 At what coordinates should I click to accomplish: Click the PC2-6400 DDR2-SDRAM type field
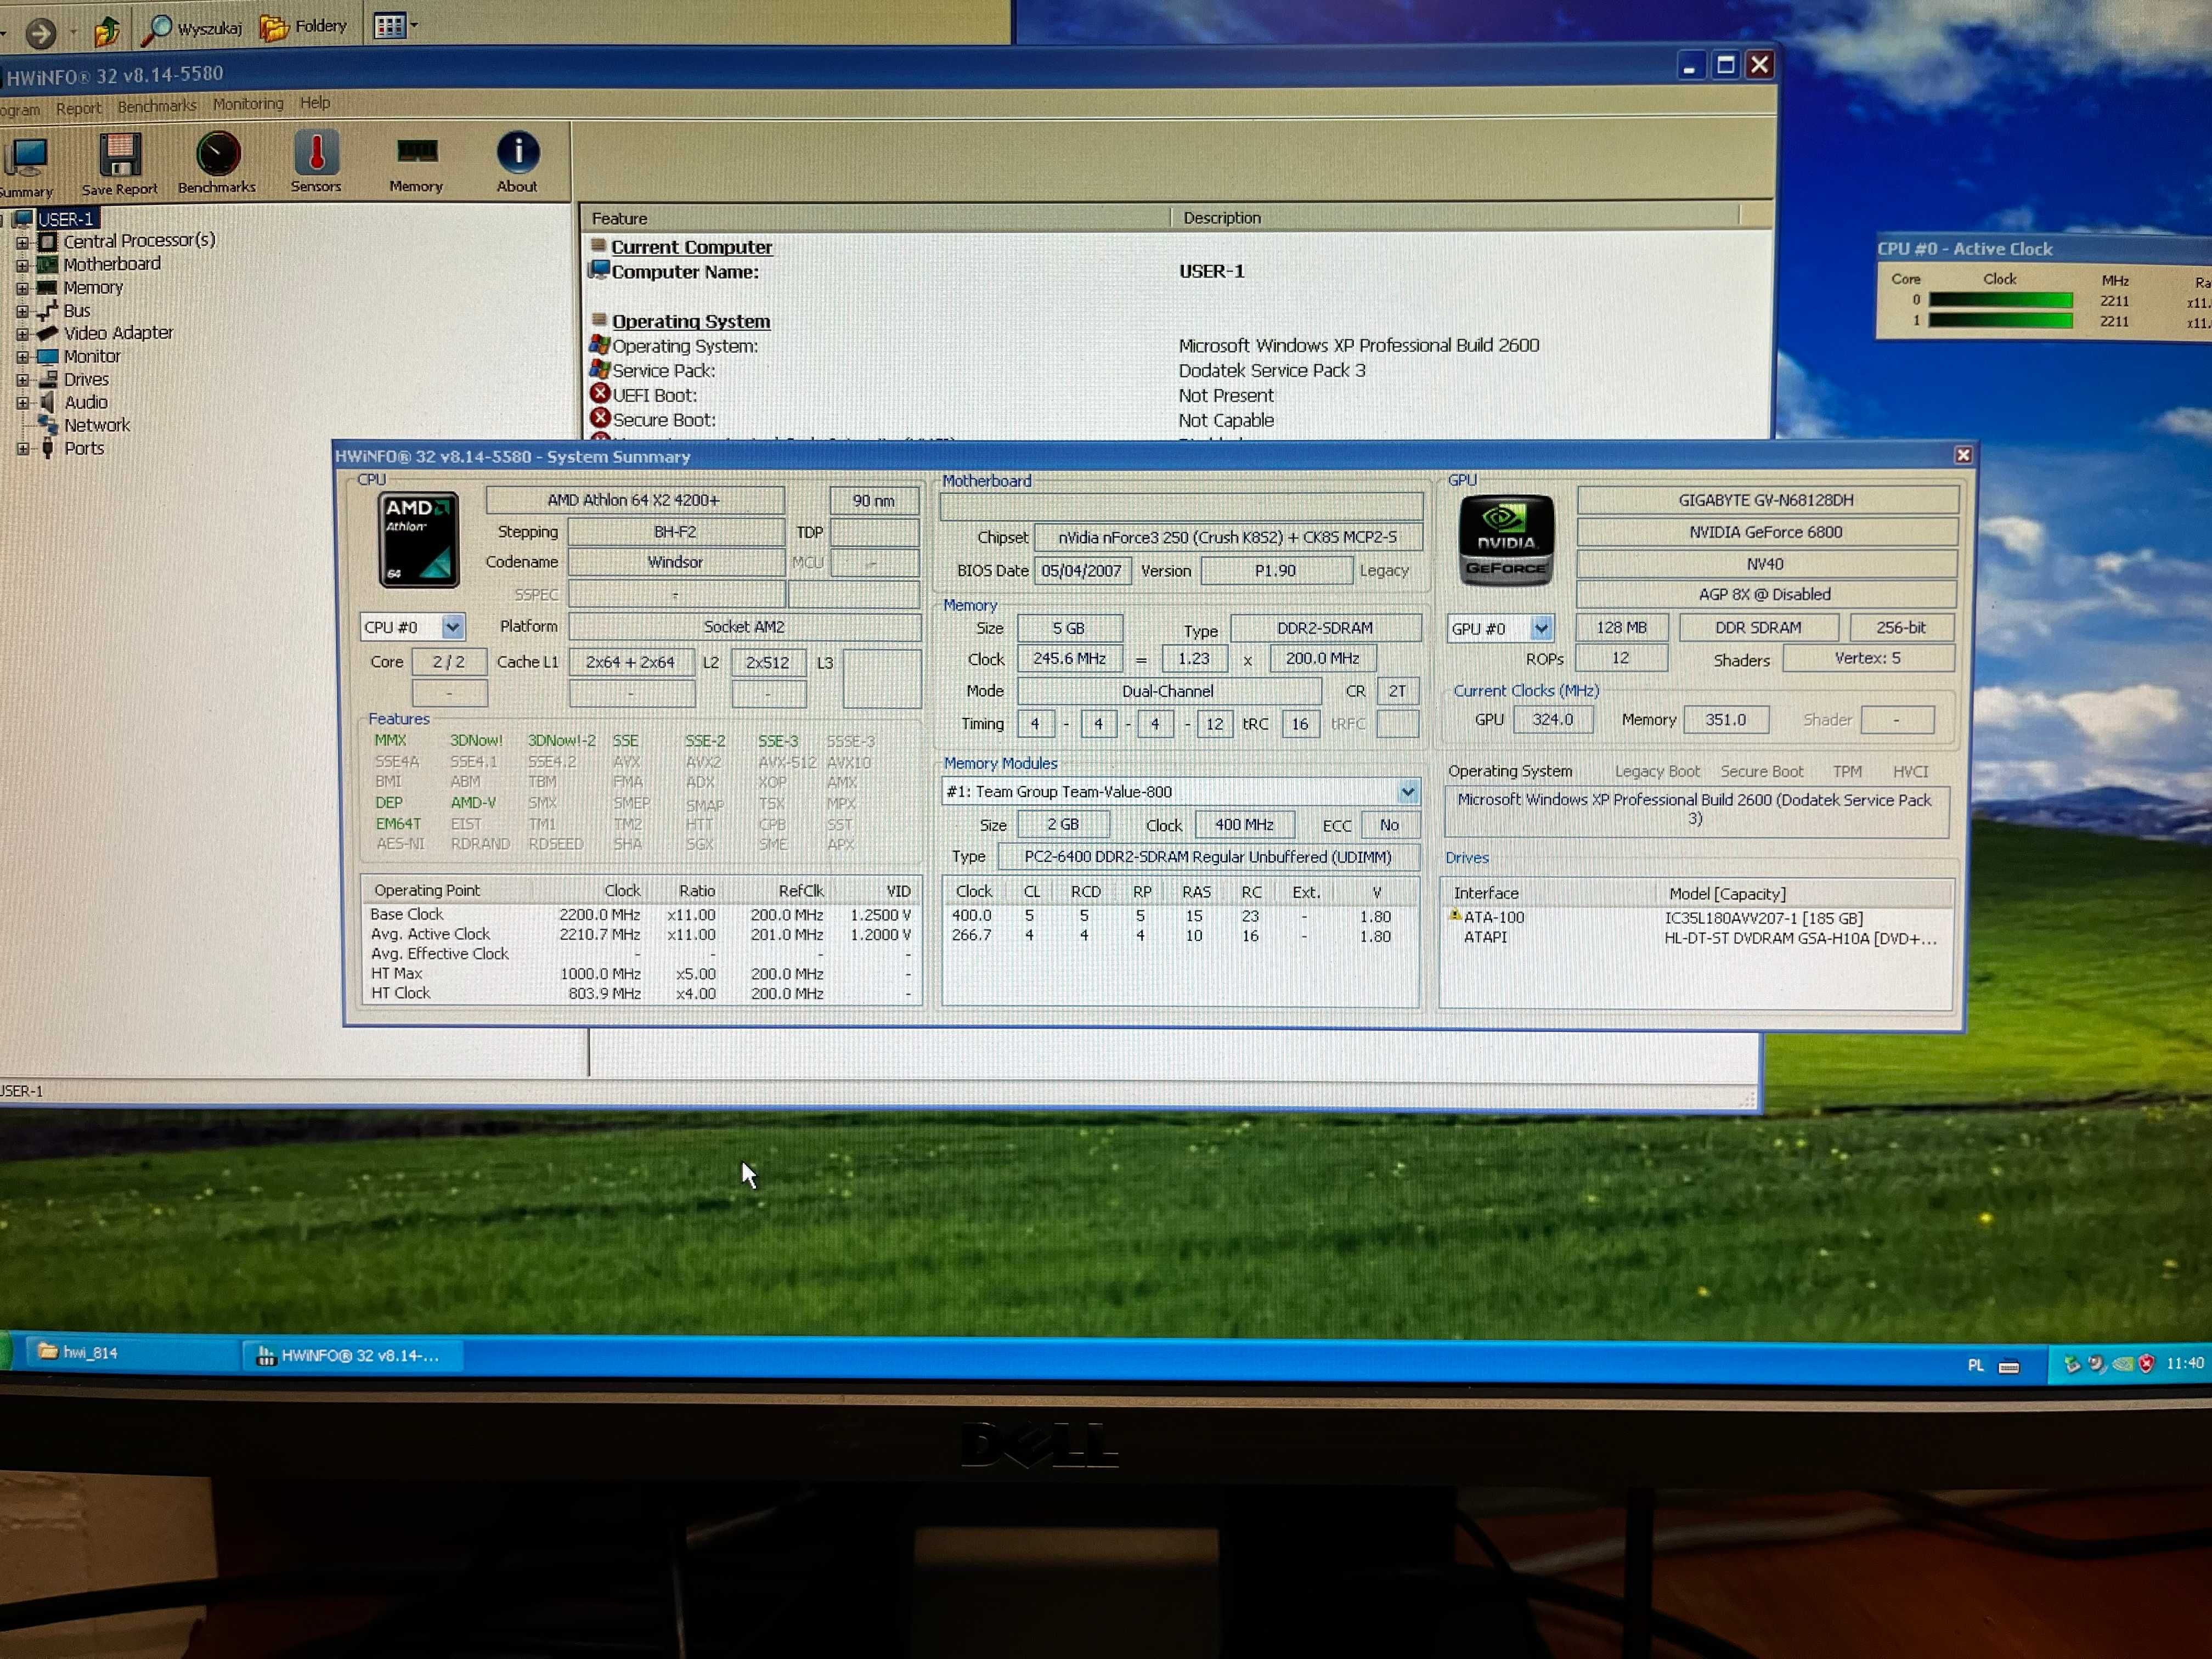click(x=1208, y=857)
